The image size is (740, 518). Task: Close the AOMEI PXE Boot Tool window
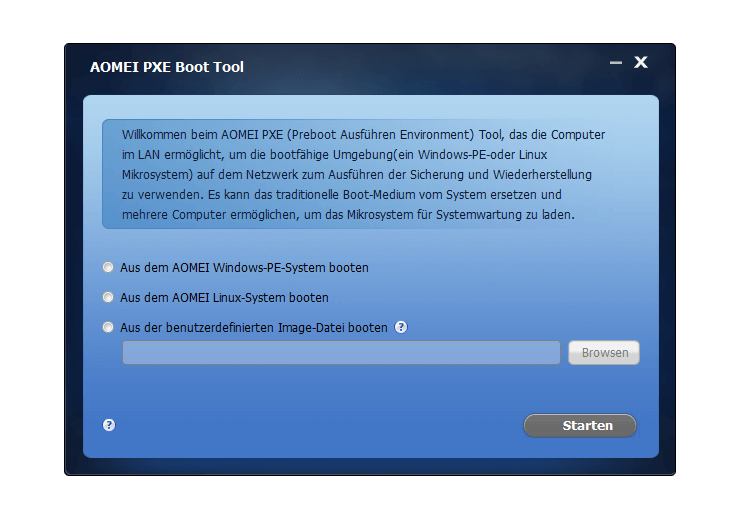pyautogui.click(x=640, y=62)
